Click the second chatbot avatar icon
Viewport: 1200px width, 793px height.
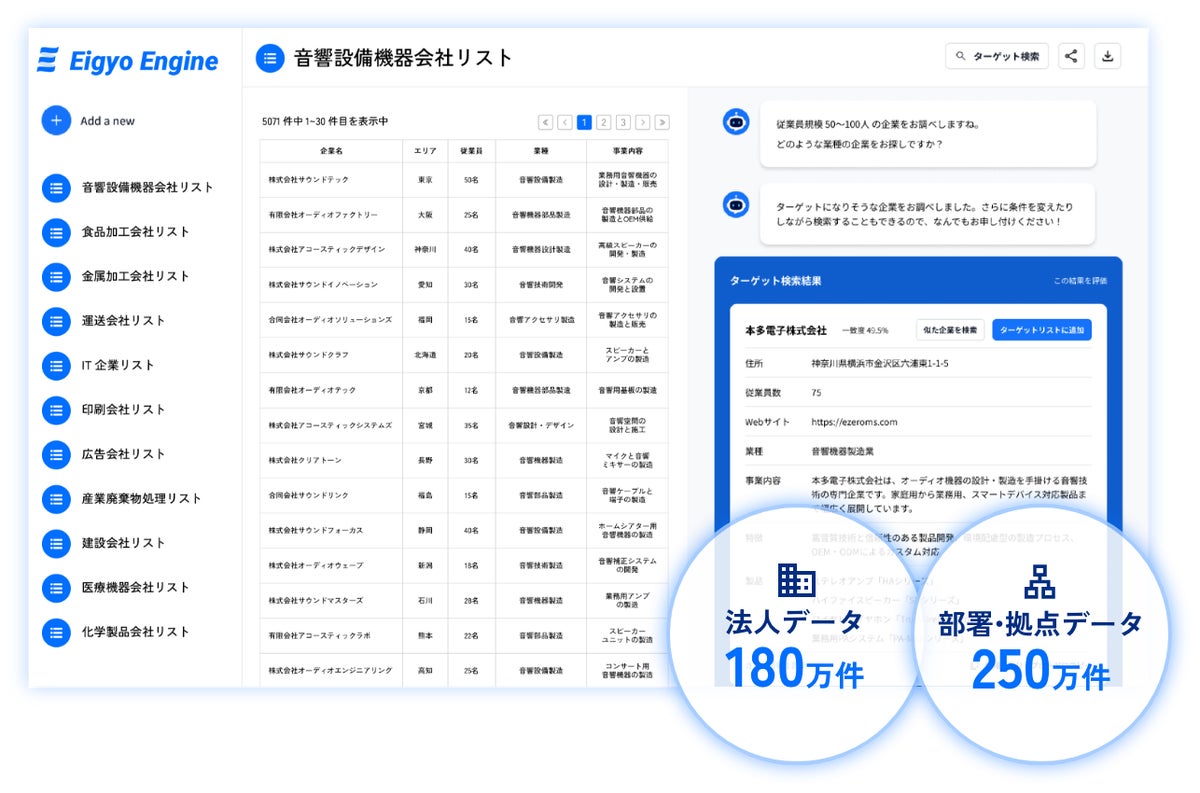(x=736, y=205)
